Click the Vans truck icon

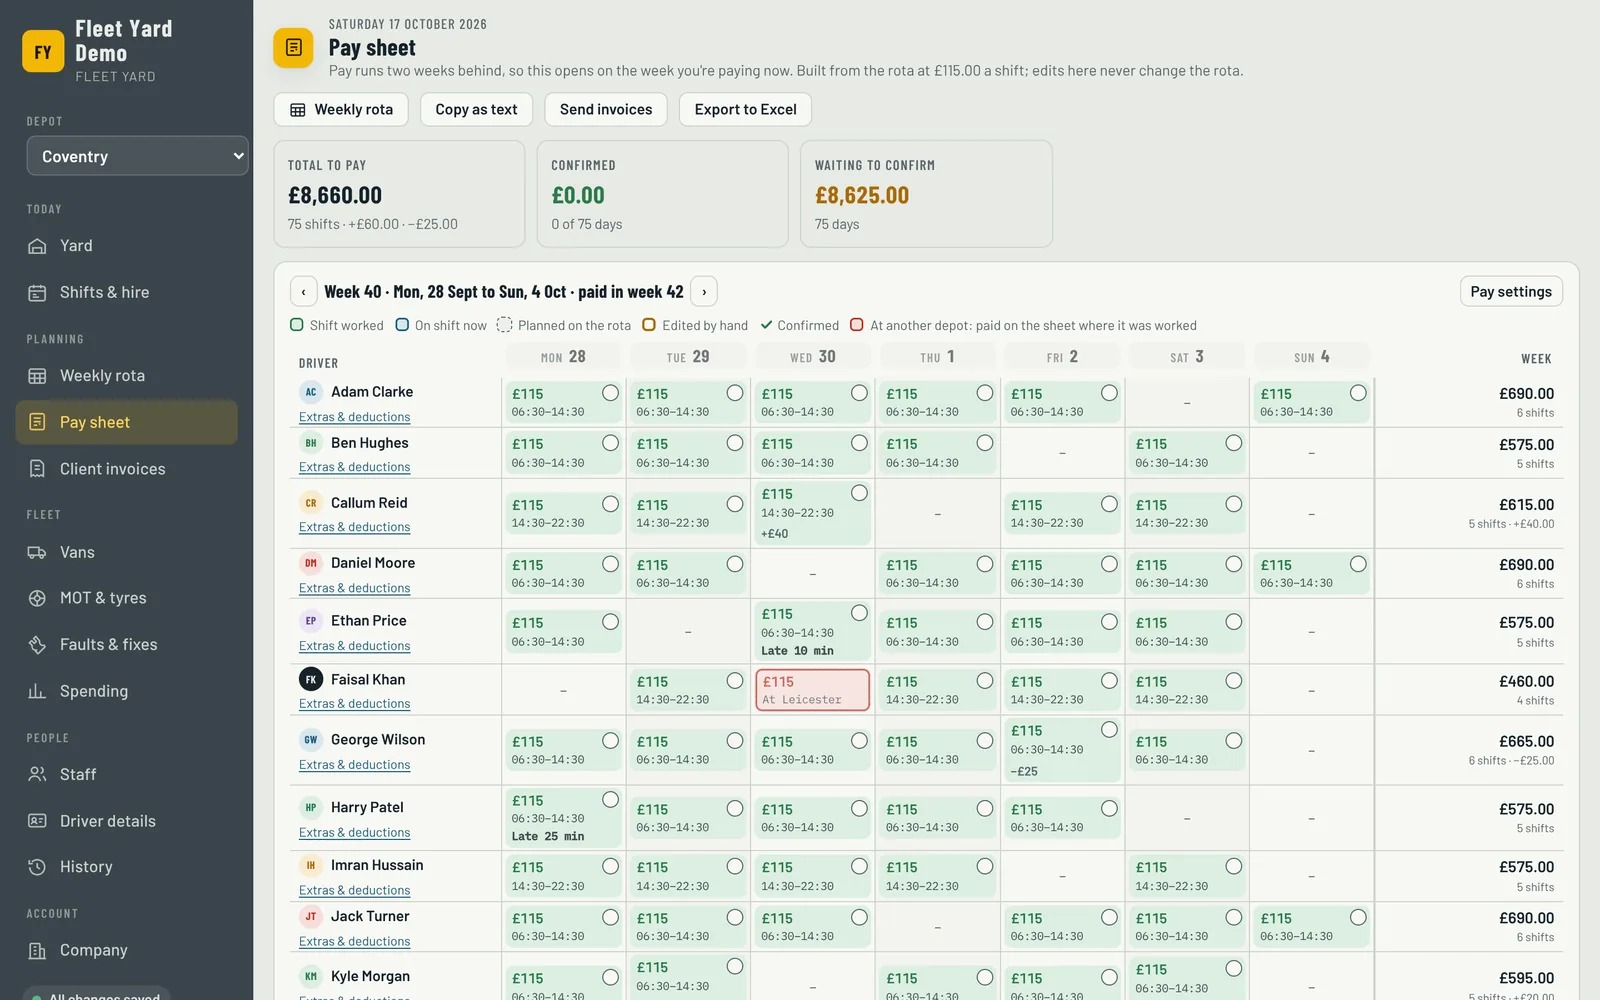[37, 553]
